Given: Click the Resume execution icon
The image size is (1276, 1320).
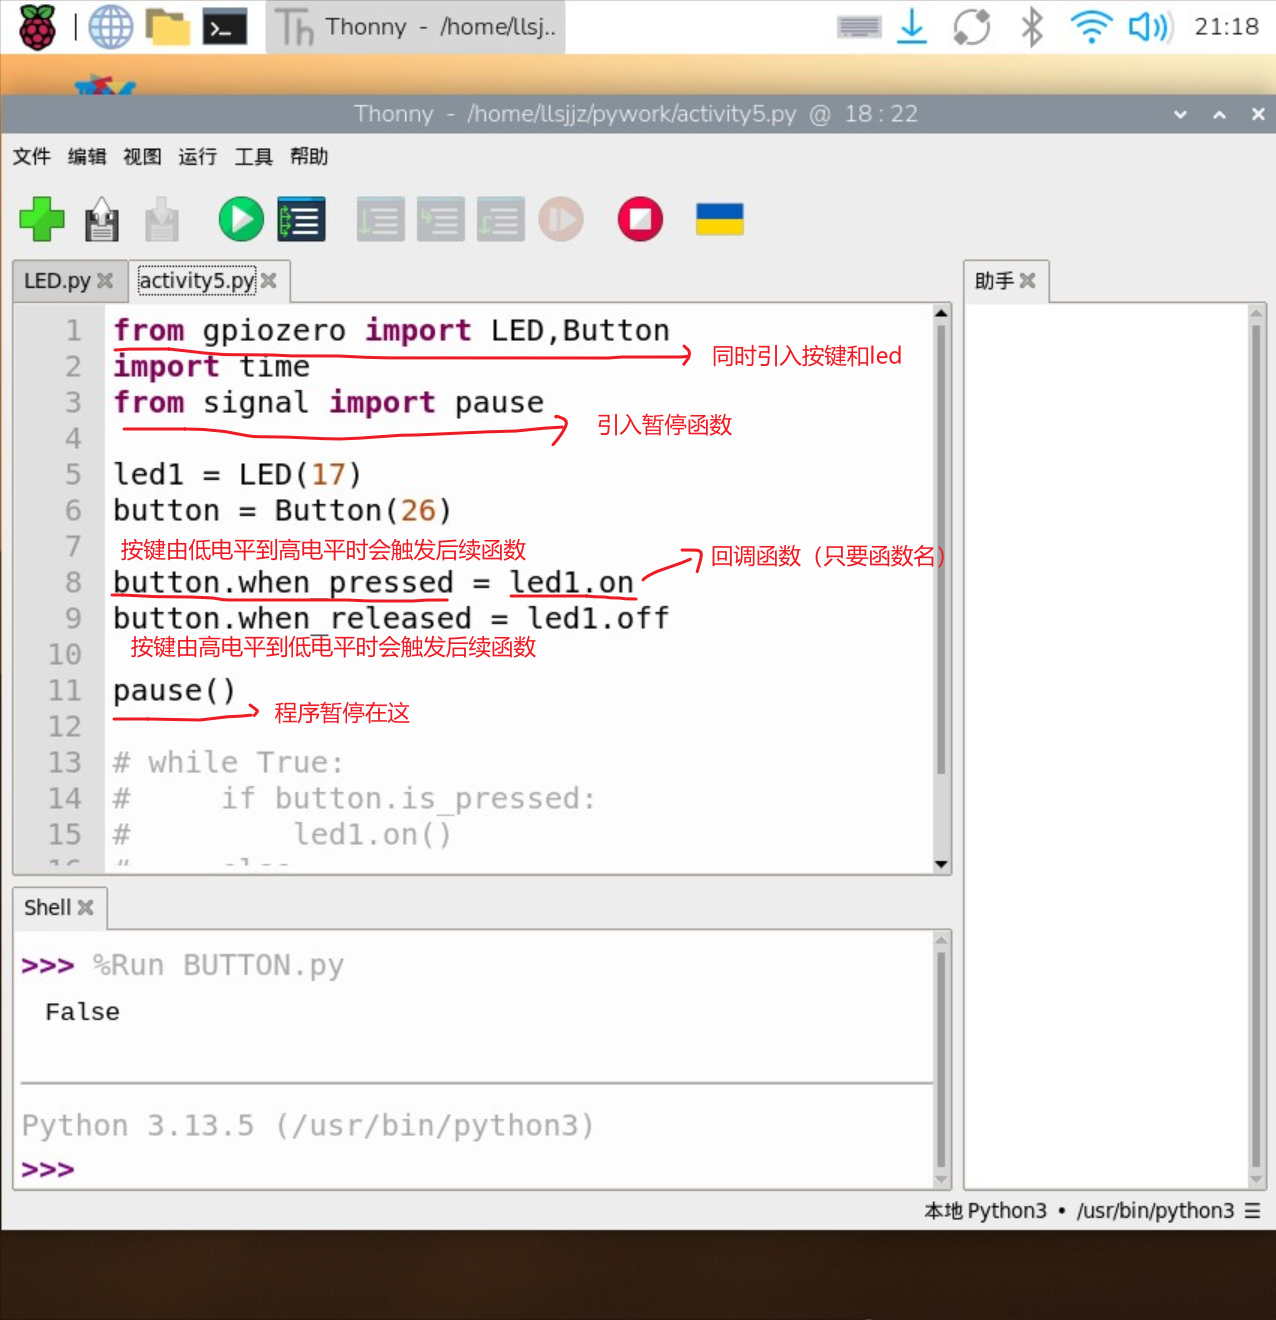Looking at the screenshot, I should (561, 219).
